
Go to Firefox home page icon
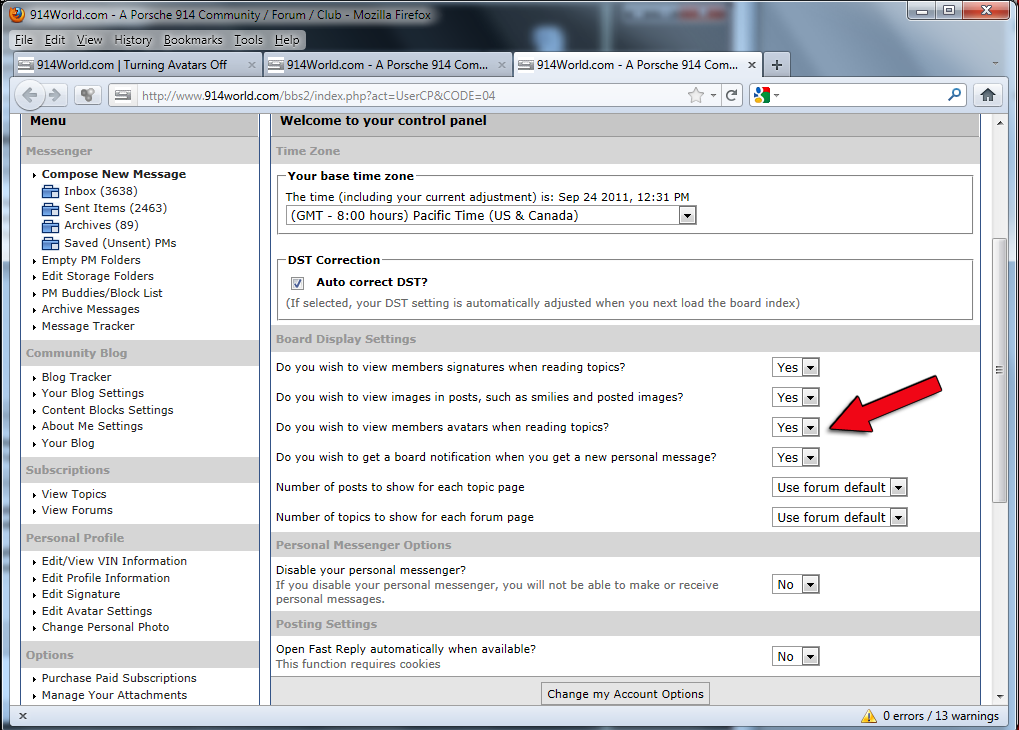(988, 96)
